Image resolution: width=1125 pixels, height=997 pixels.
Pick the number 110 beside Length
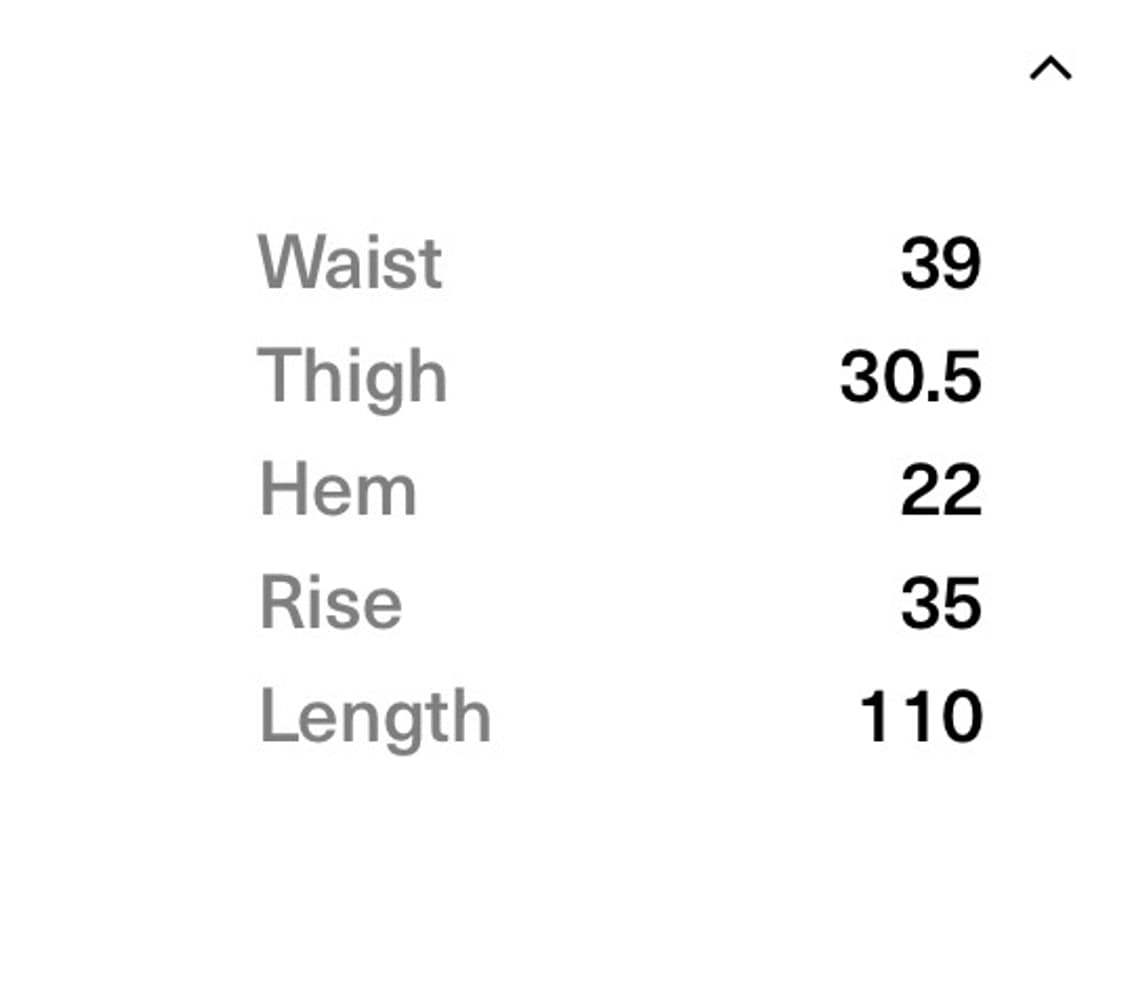[x=920, y=718]
